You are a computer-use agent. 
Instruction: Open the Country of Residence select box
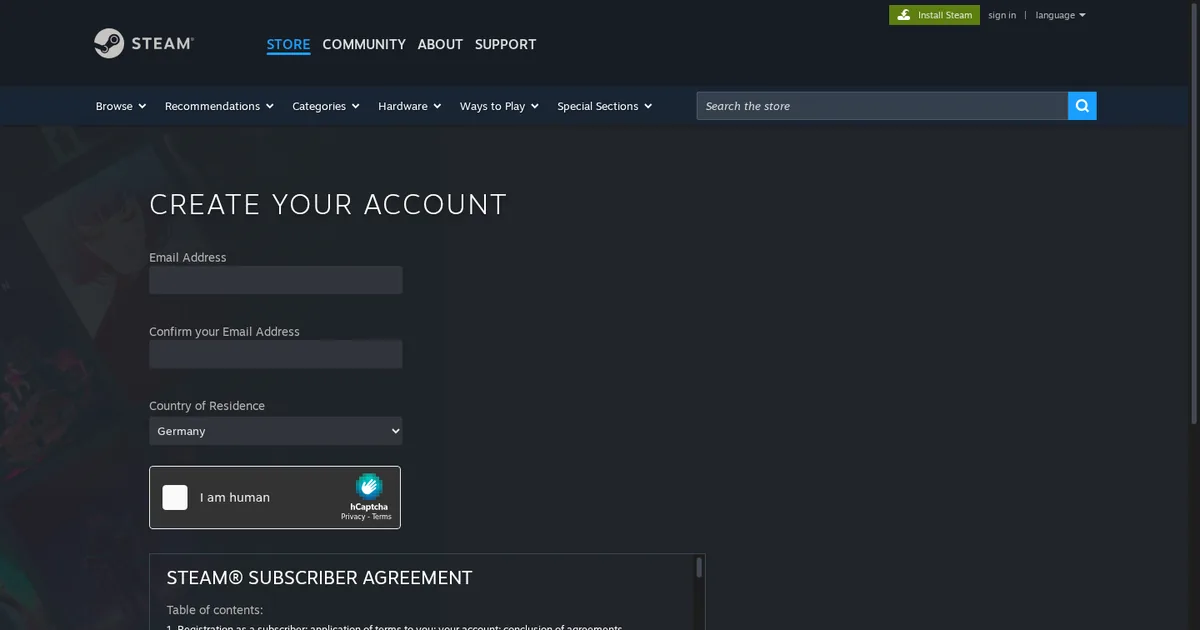tap(276, 431)
